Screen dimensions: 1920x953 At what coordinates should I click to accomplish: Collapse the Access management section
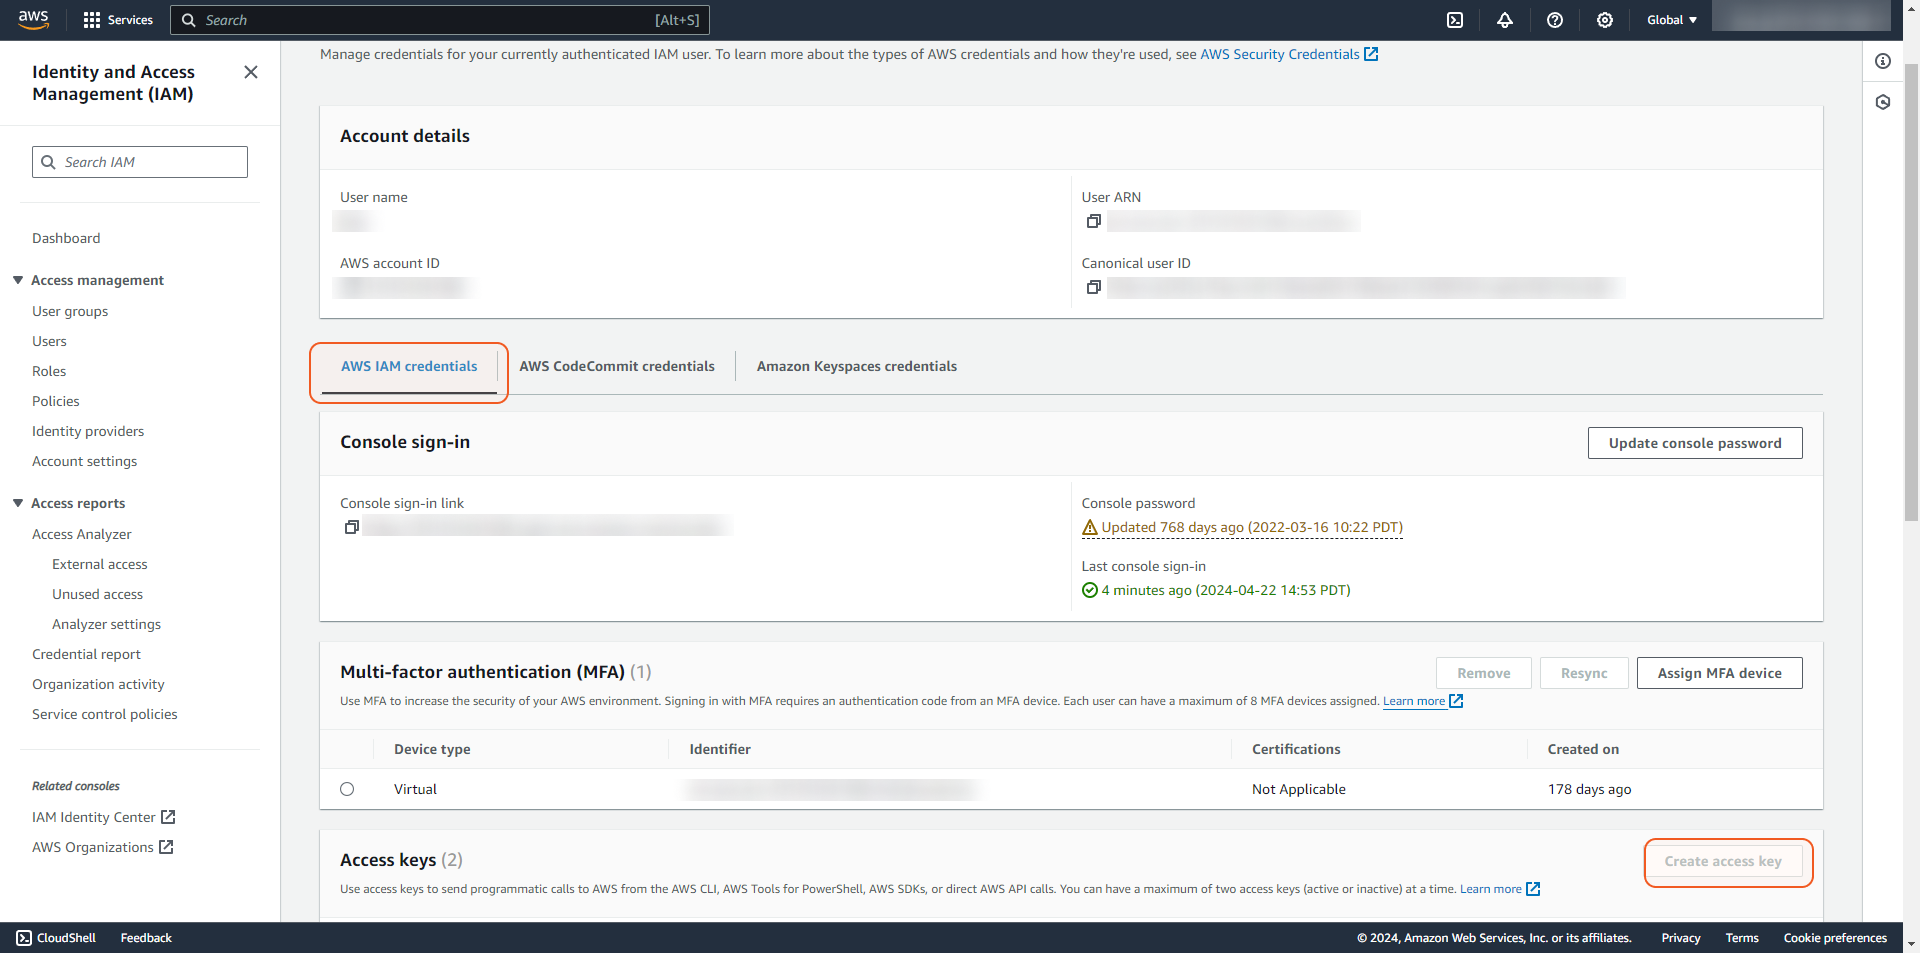(18, 280)
